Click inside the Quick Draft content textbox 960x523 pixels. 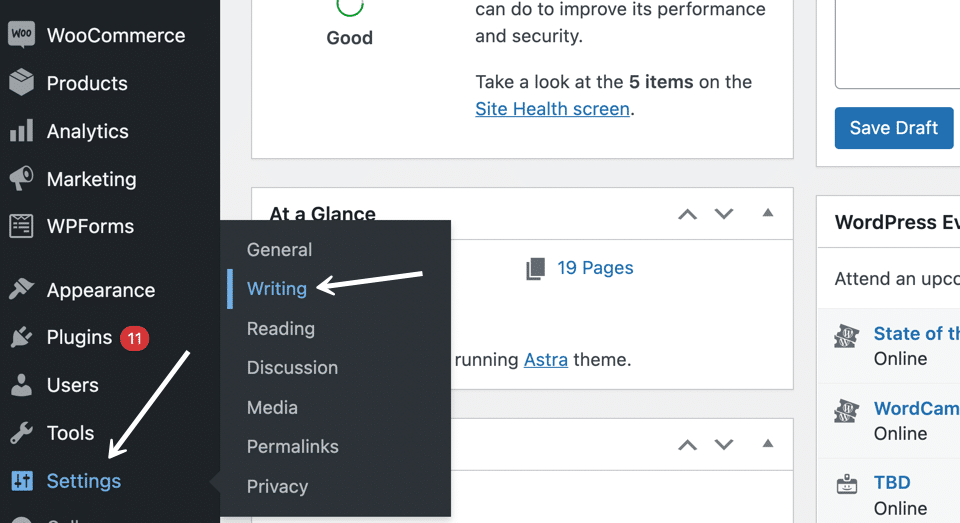pos(897,45)
